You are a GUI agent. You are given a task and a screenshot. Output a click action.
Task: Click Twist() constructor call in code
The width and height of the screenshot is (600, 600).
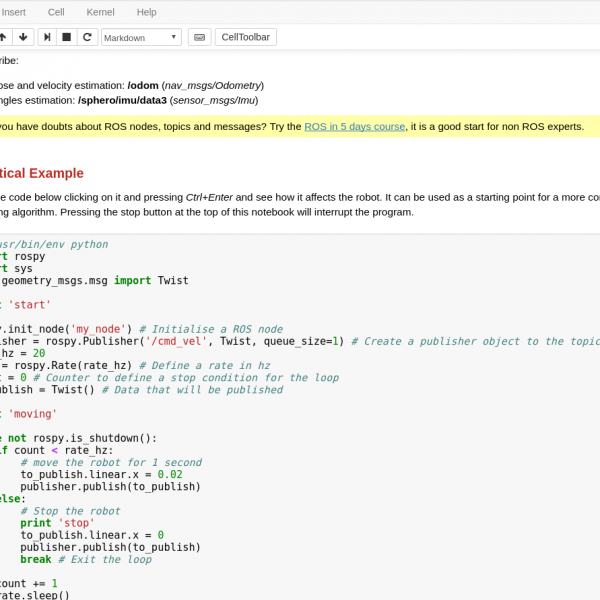point(73,390)
